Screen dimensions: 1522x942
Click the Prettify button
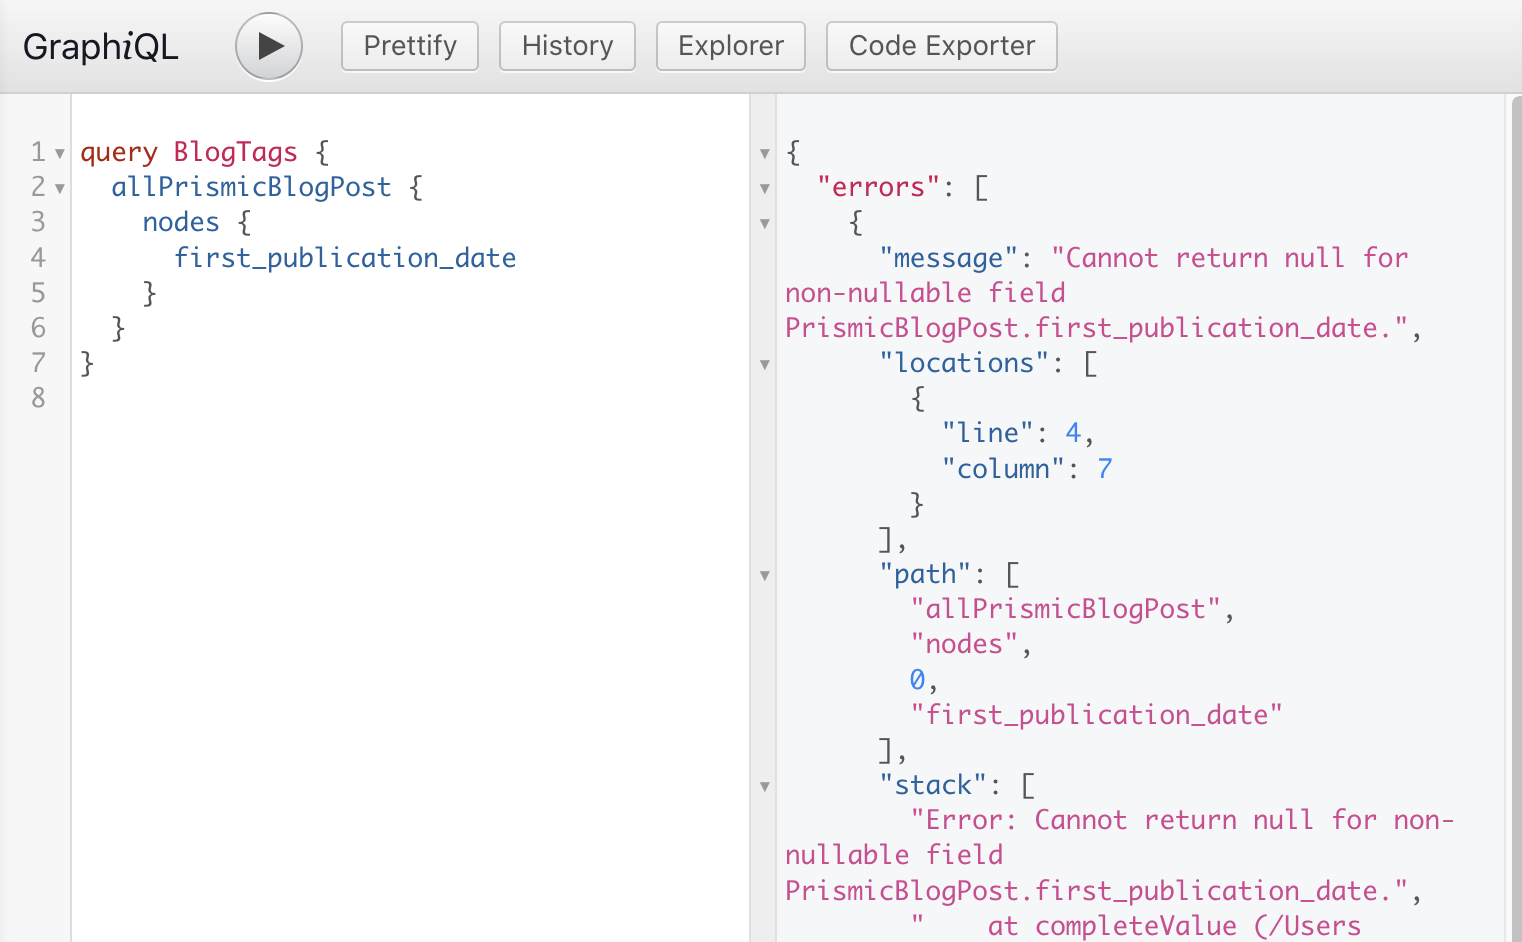click(x=410, y=46)
